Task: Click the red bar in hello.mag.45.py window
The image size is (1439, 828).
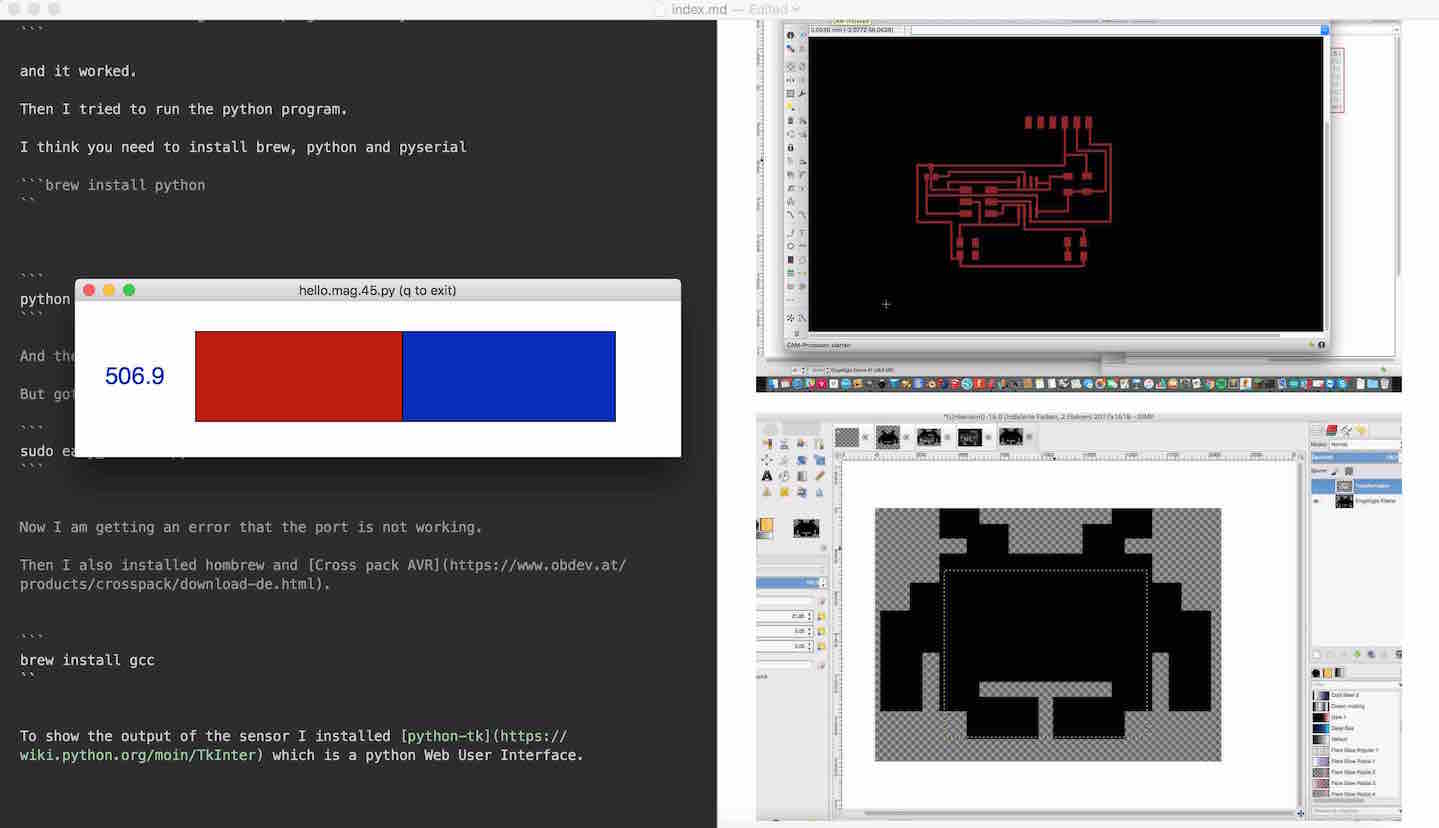Action: (298, 376)
